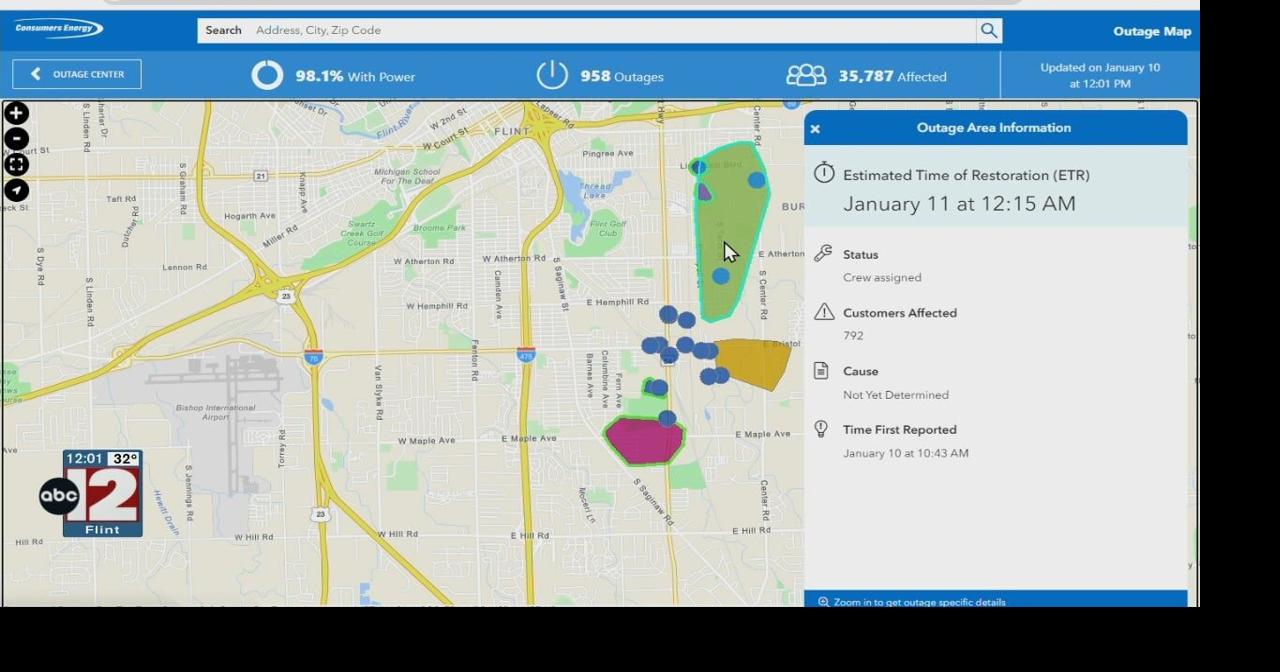1280x672 pixels.
Task: Click the large green outage area polygon
Action: click(732, 232)
